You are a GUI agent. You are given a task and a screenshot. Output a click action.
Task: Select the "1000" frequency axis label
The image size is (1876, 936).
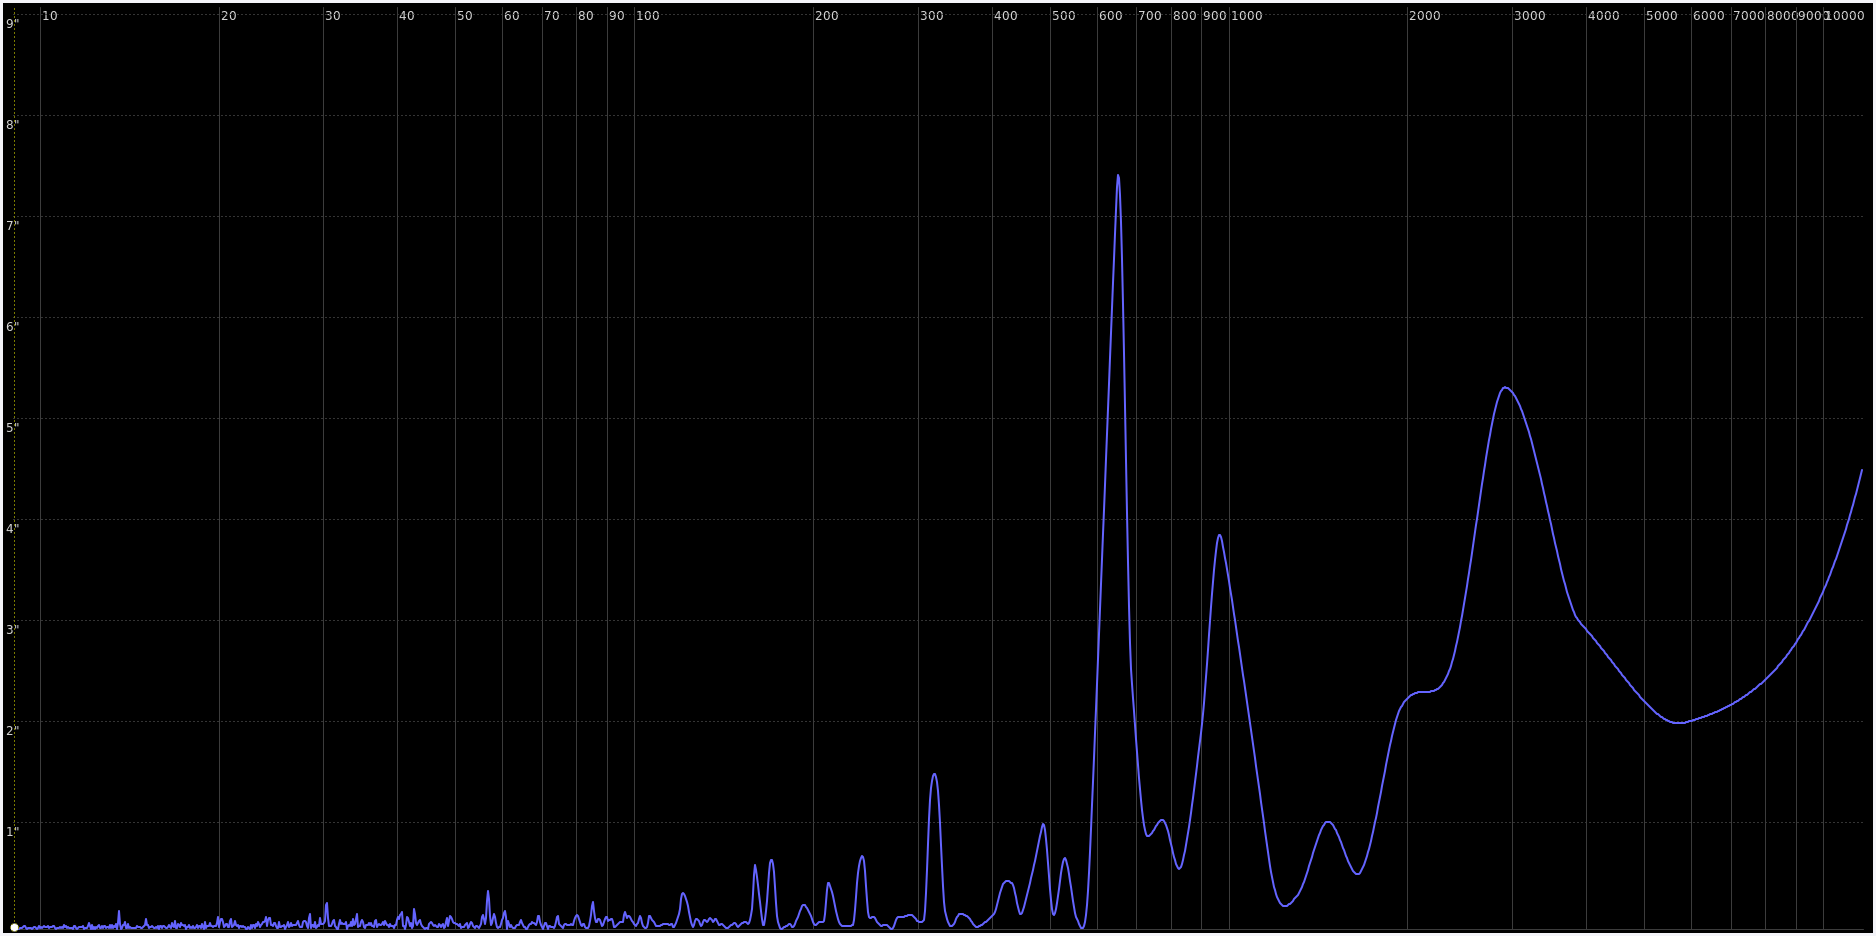pyautogui.click(x=1247, y=16)
